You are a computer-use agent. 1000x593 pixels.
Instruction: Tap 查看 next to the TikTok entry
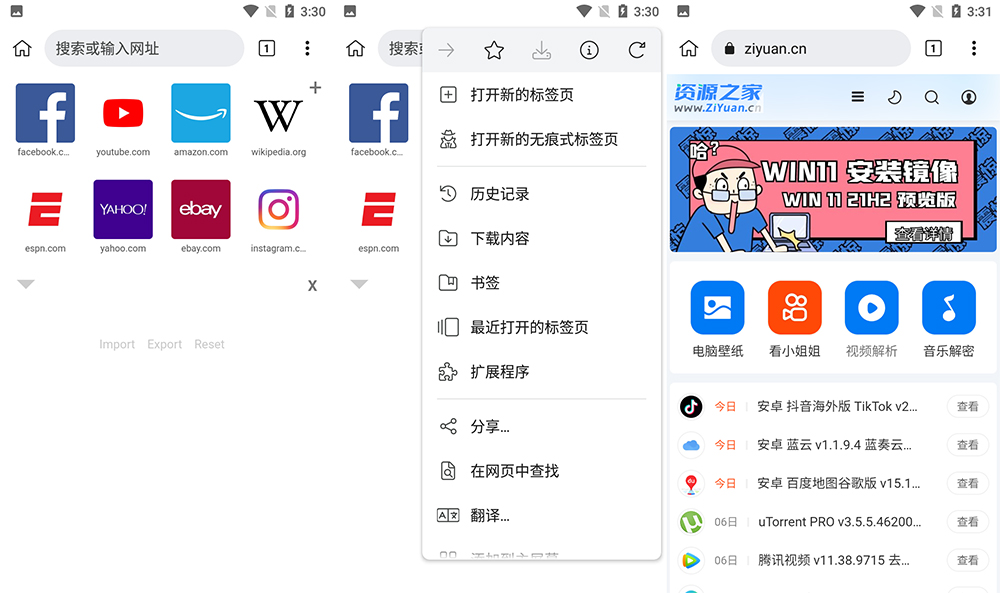click(967, 406)
